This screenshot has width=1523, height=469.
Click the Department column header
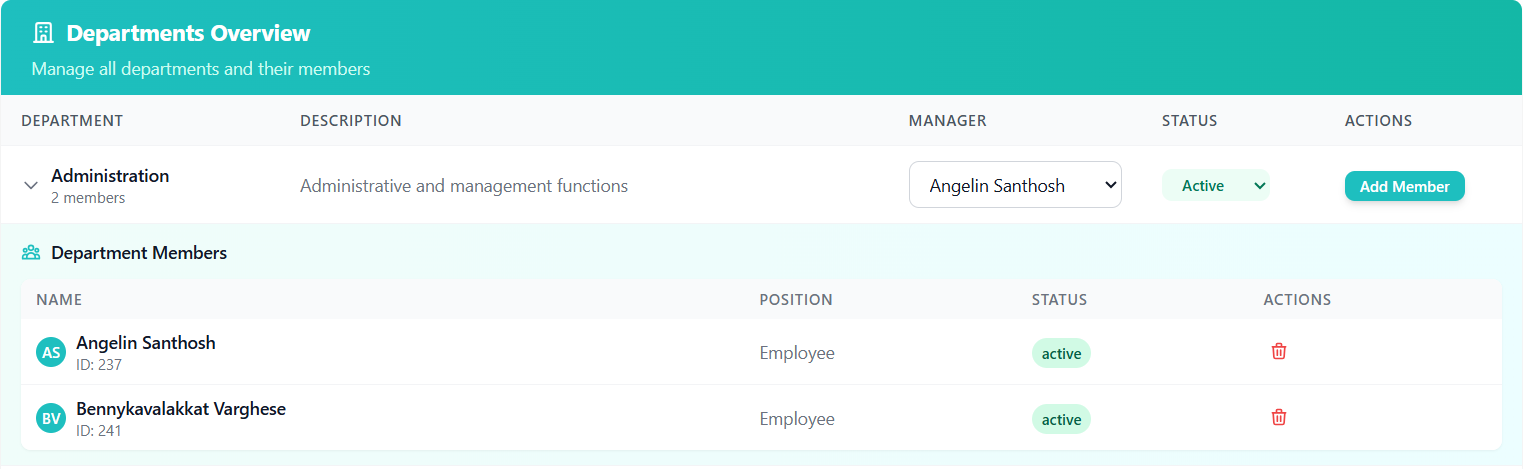(x=72, y=121)
